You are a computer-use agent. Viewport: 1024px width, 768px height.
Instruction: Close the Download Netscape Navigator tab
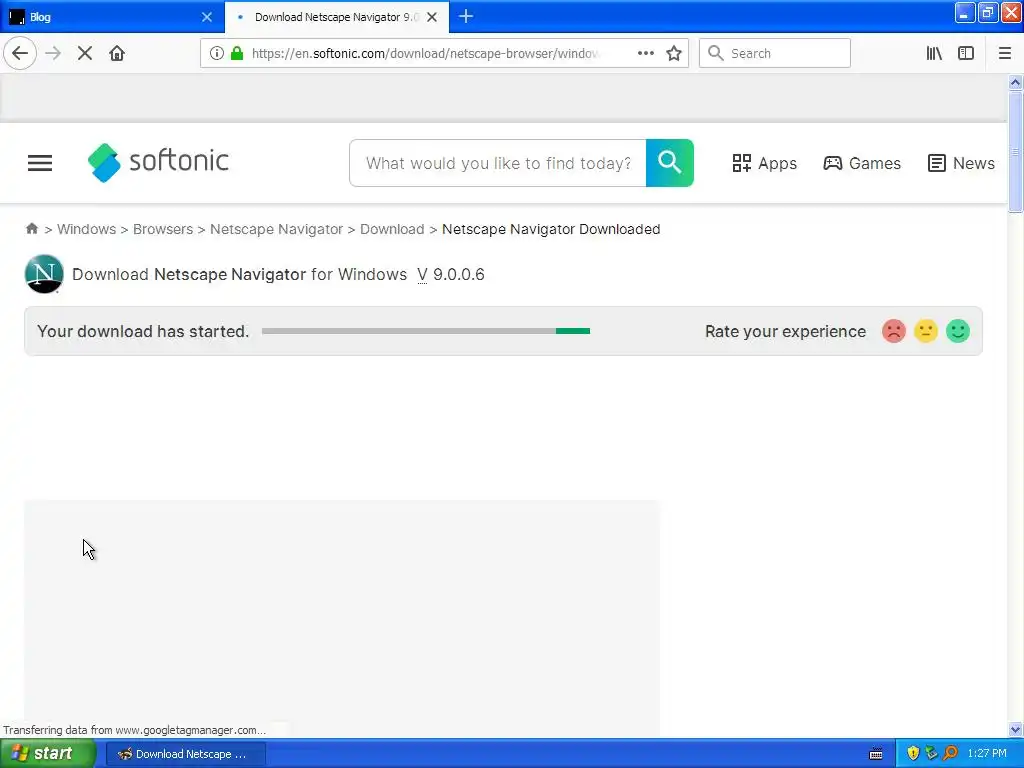tap(432, 17)
